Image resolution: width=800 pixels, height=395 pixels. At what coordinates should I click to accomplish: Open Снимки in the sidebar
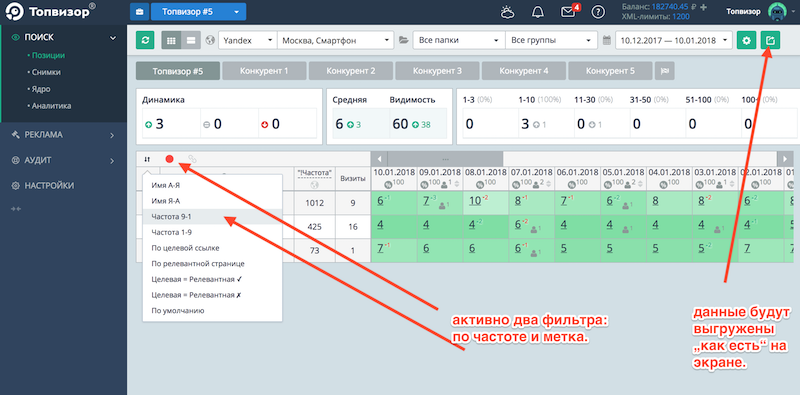click(x=46, y=72)
